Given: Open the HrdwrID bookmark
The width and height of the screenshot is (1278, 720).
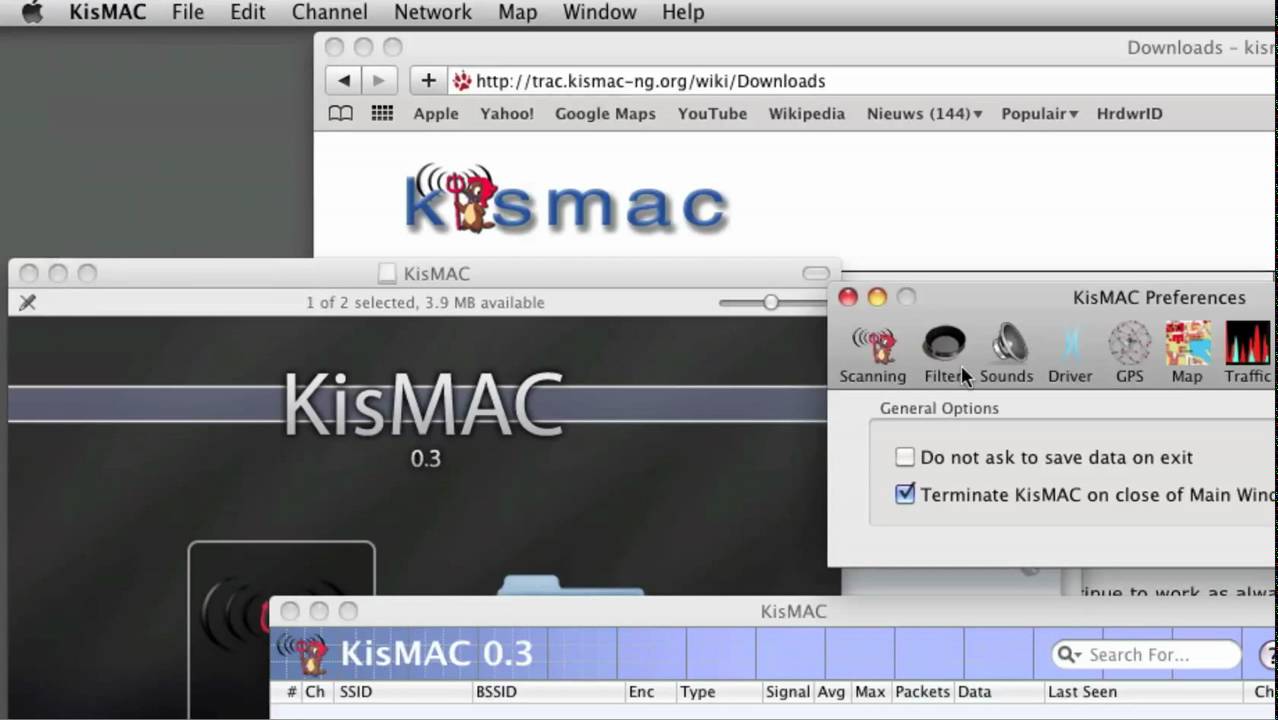Looking at the screenshot, I should point(1129,114).
